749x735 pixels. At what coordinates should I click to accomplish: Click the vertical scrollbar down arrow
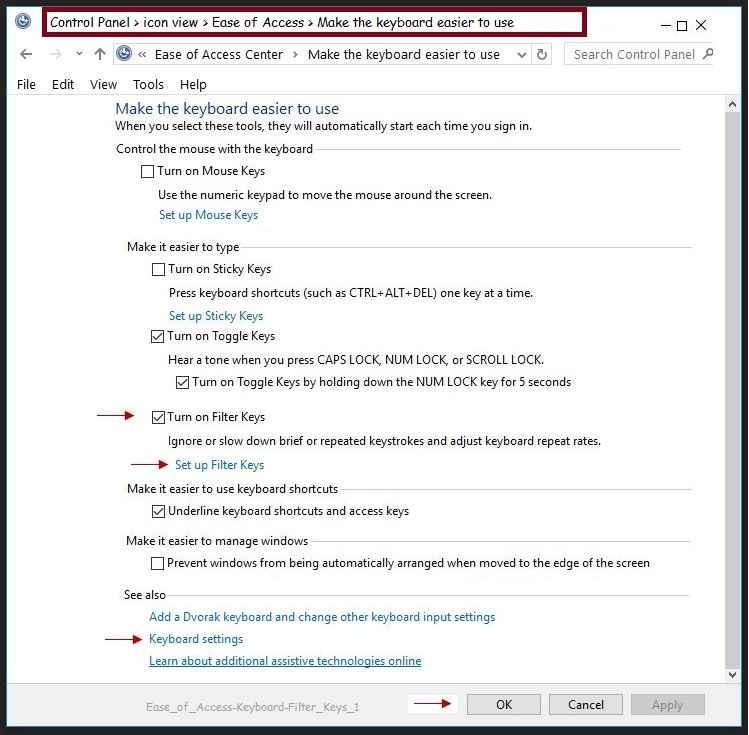coord(734,676)
